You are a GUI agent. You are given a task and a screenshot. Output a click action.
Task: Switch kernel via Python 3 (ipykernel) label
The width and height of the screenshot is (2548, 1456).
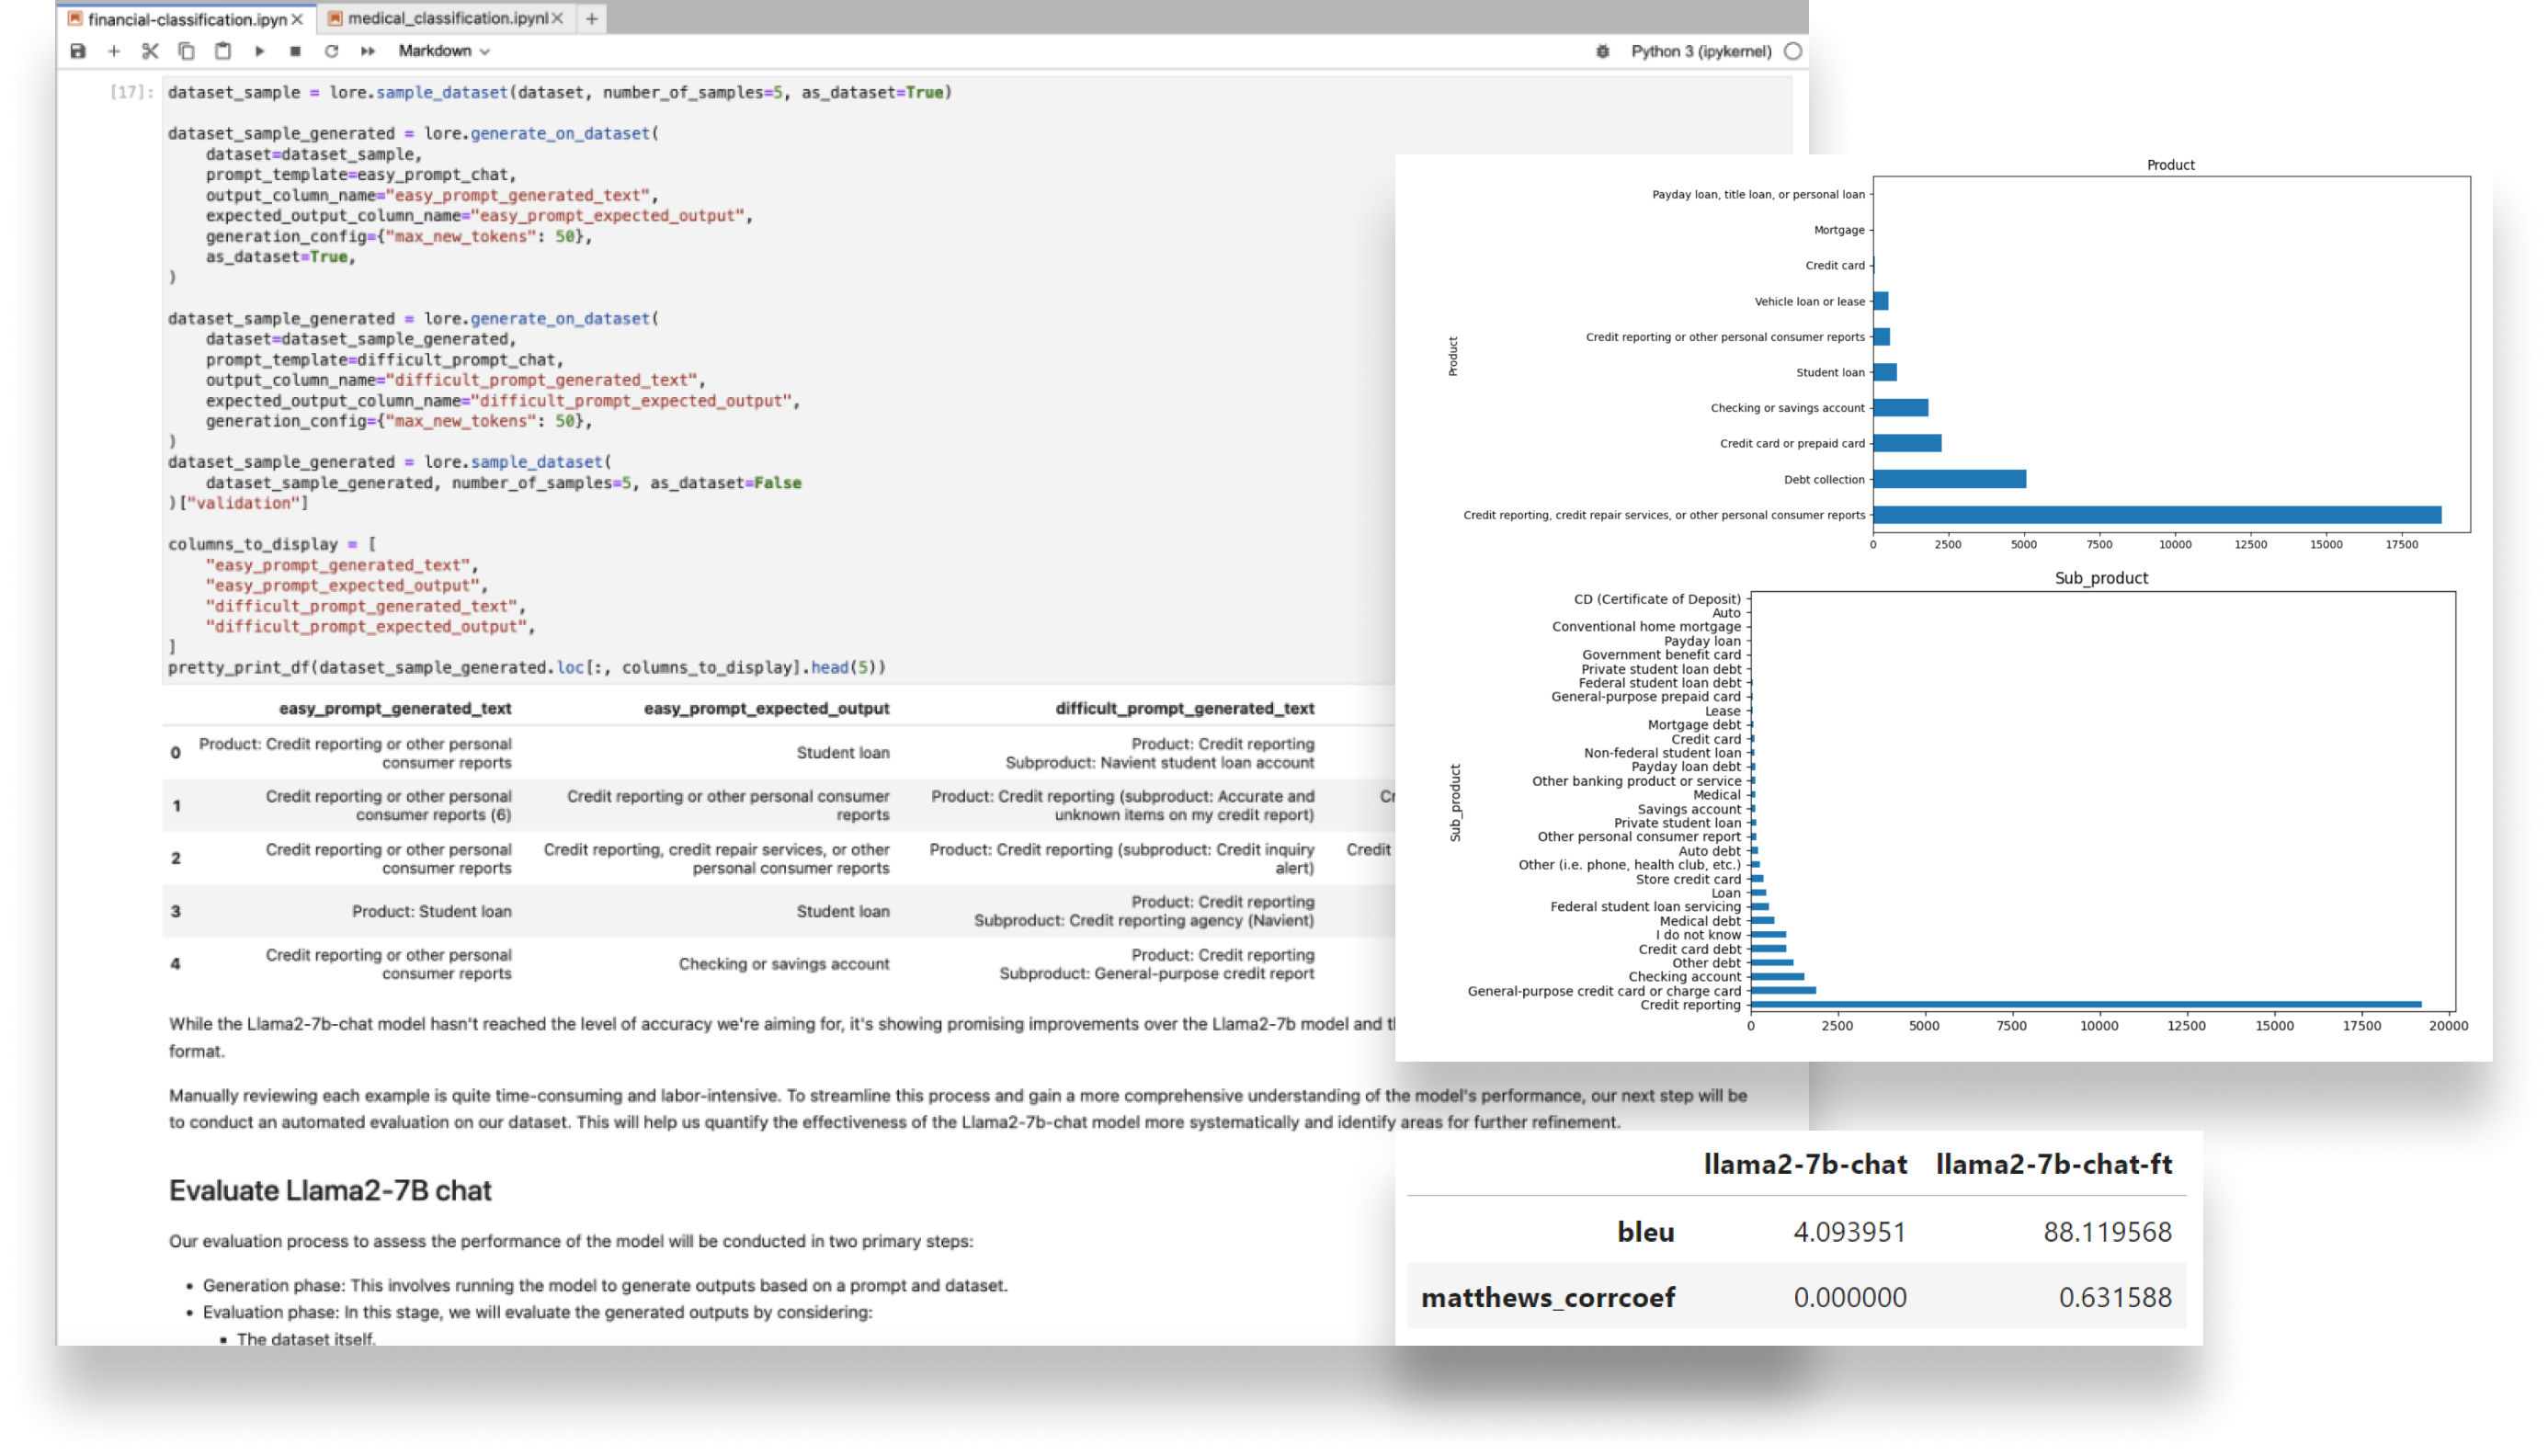pos(1701,51)
